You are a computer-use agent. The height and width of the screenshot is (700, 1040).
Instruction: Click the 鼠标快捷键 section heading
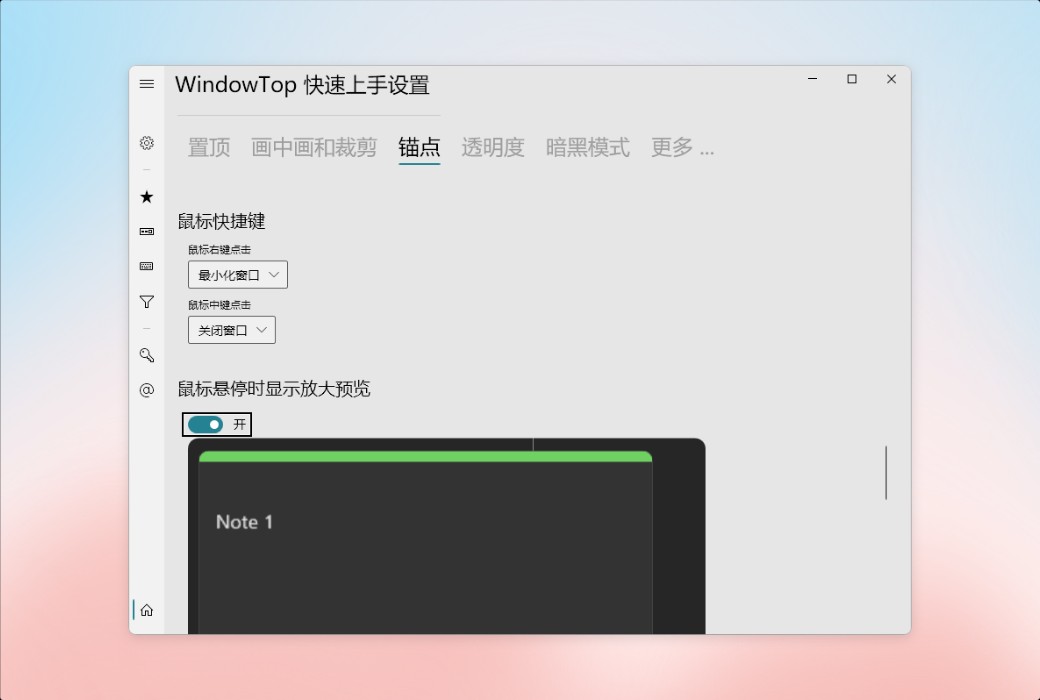221,221
